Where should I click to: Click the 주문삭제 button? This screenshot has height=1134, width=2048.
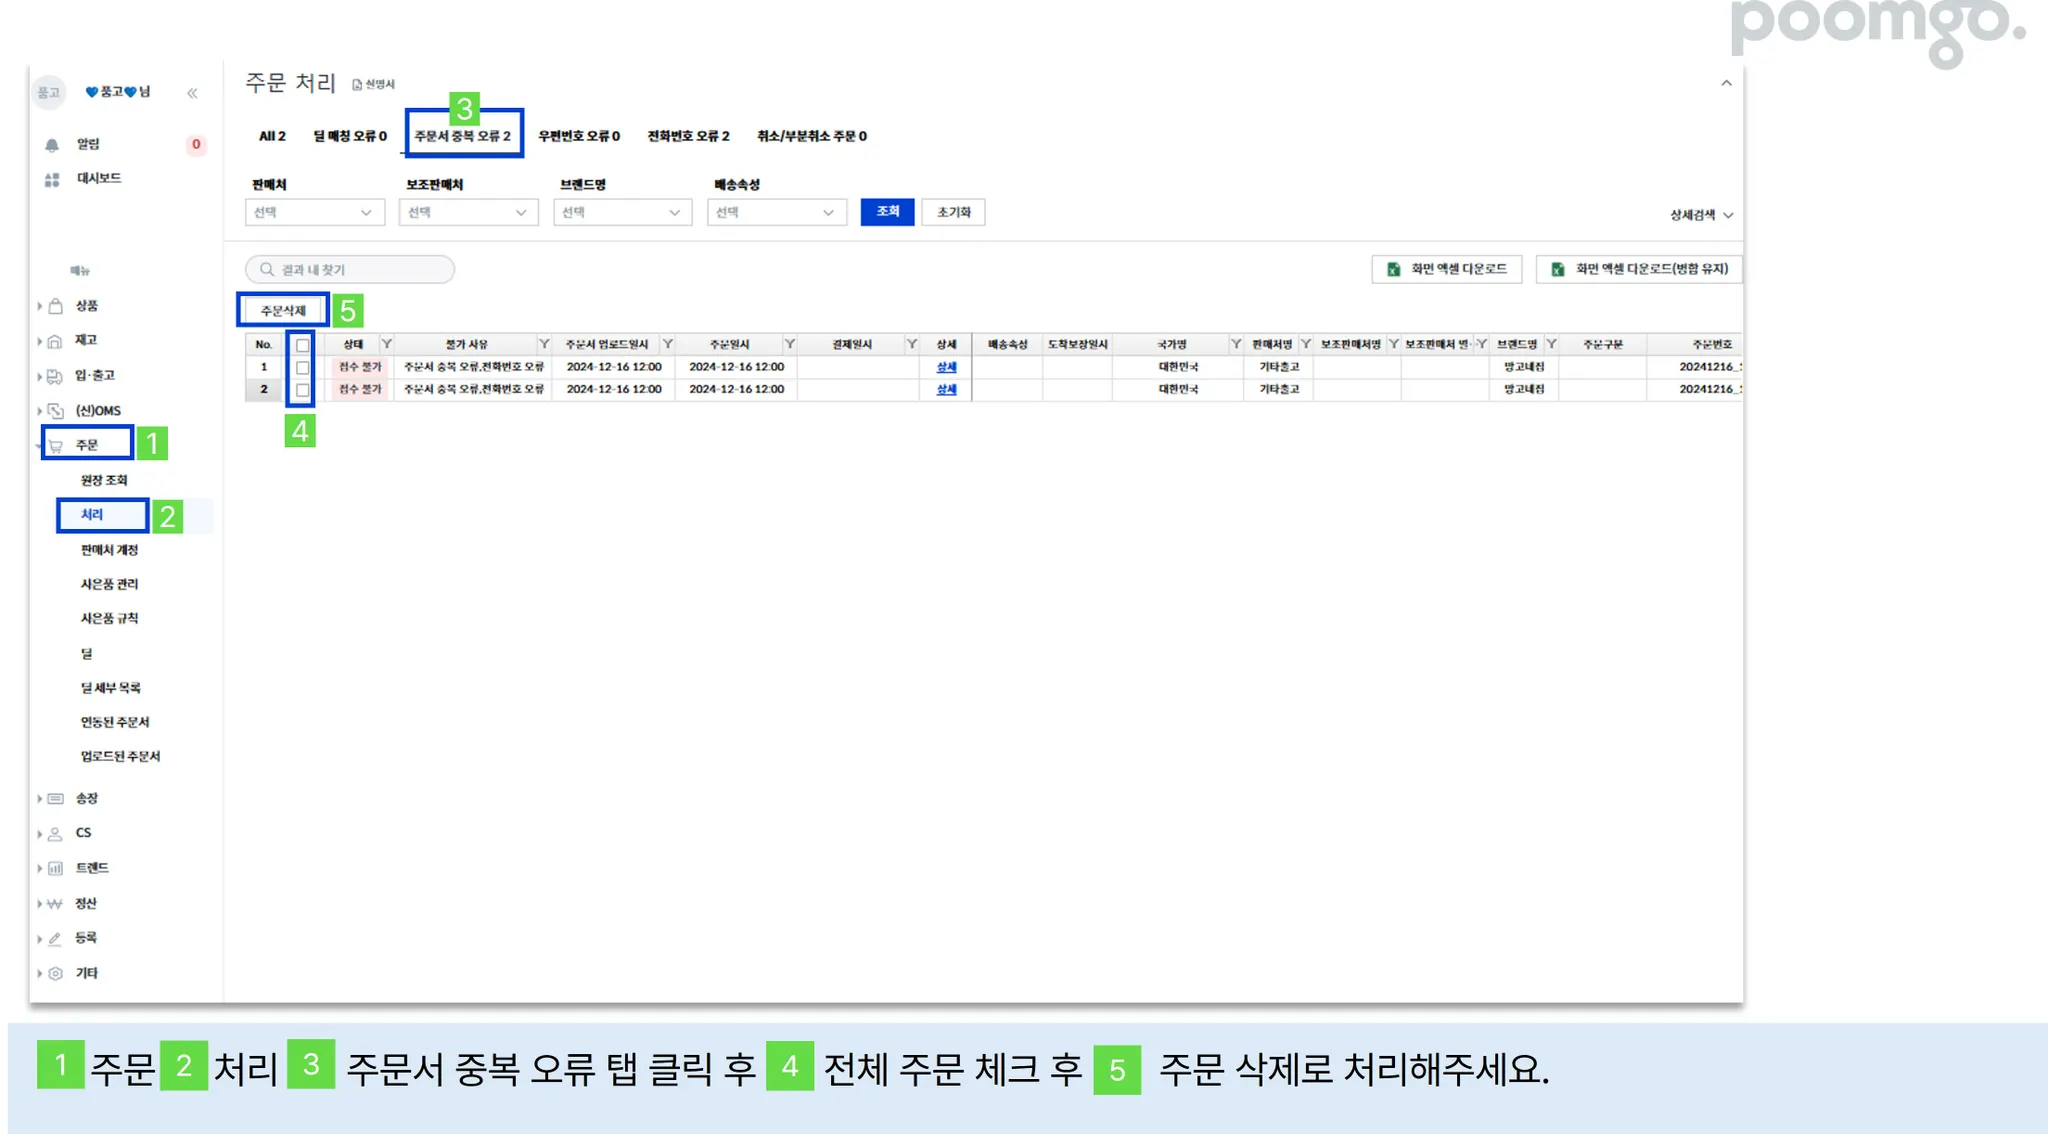click(283, 311)
